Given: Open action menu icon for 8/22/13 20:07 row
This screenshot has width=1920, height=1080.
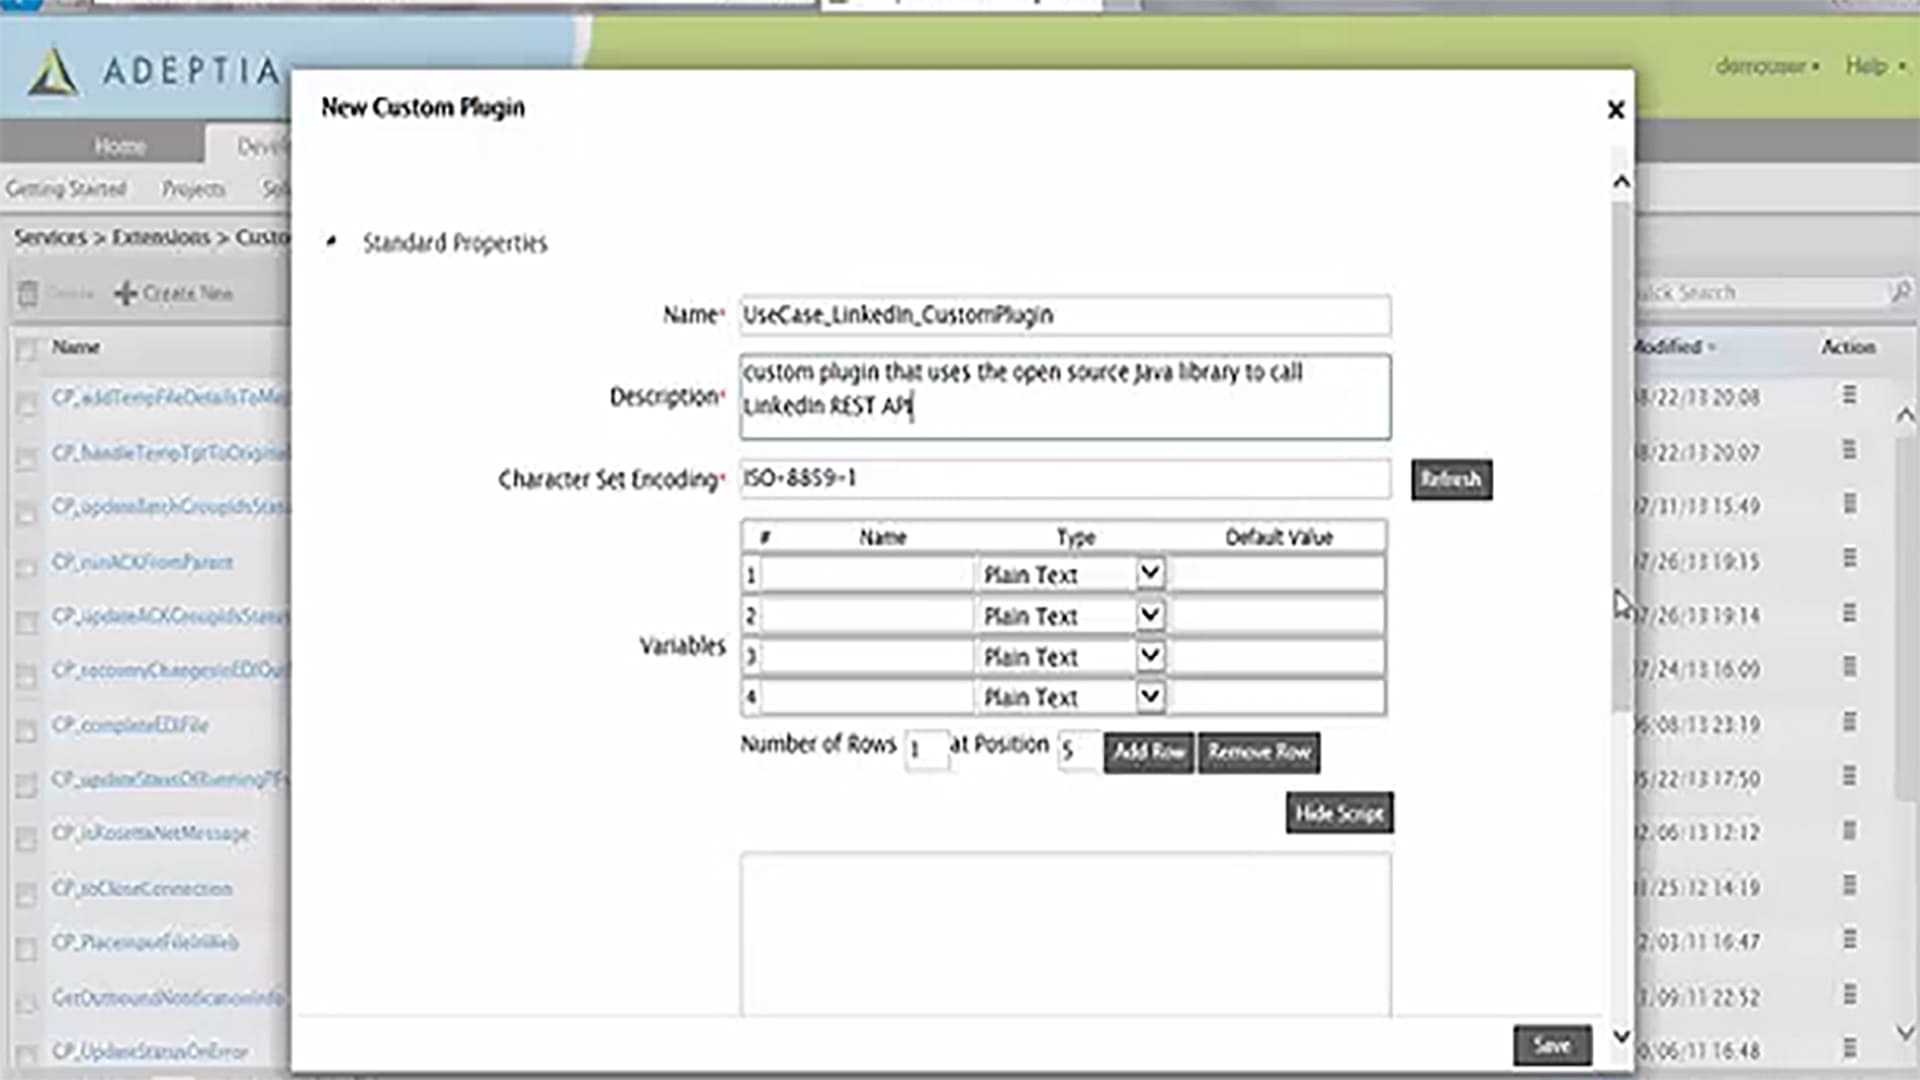Looking at the screenshot, I should pyautogui.click(x=1849, y=451).
